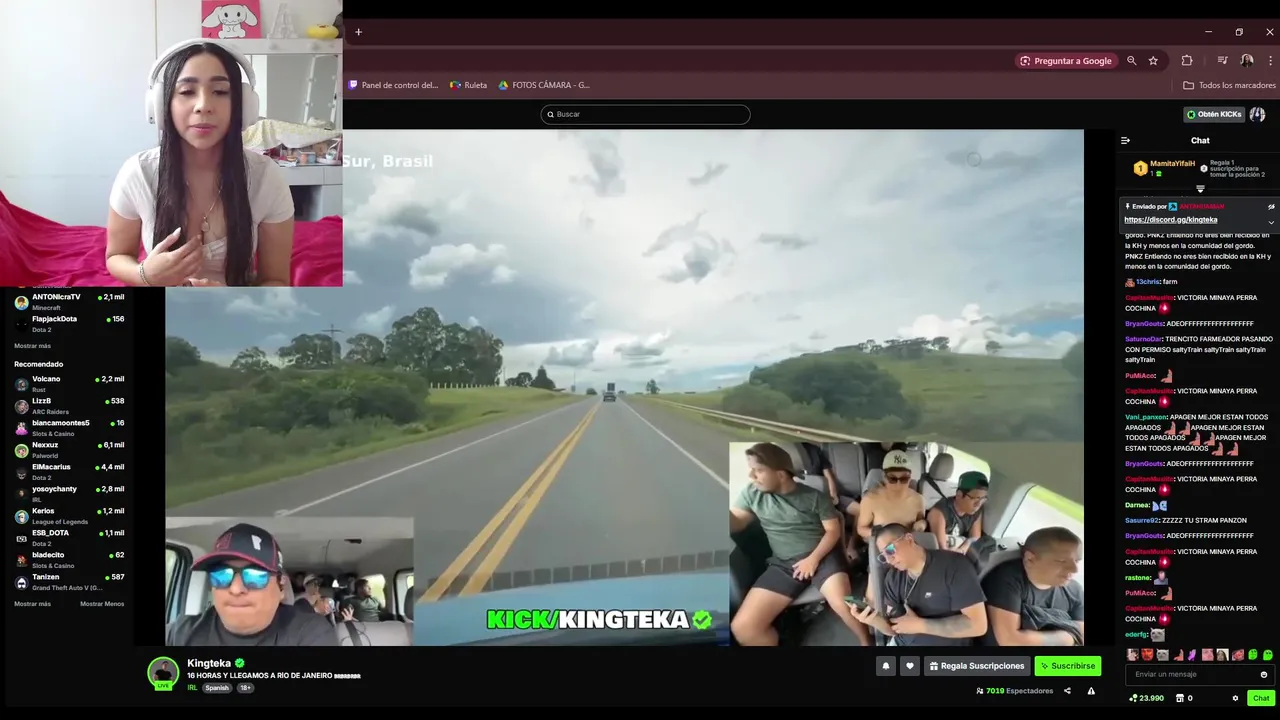Click the 7019 Espectadores viewer count
Viewport: 1280px width, 720px height.
pyautogui.click(x=1015, y=691)
